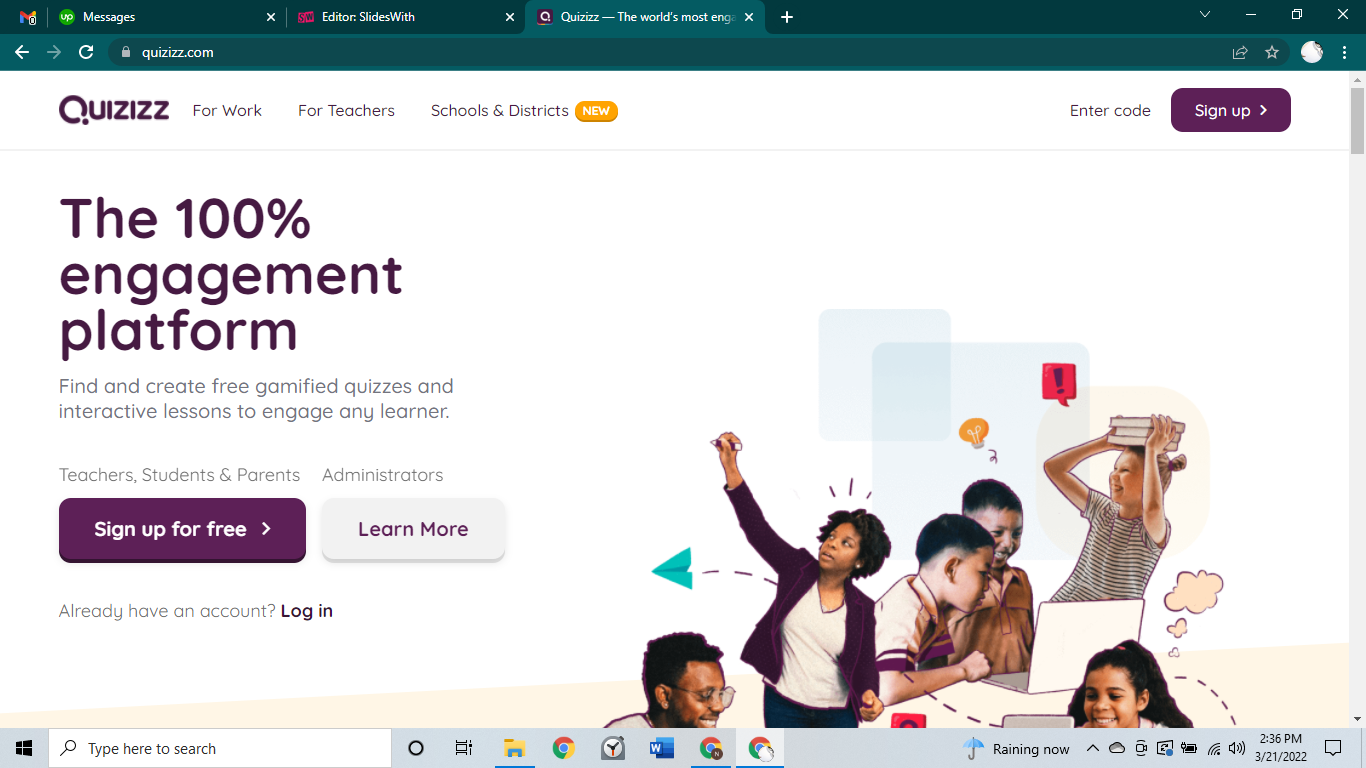This screenshot has height=768, width=1366.
Task: Open the Chrome taskbar icon with N badge
Action: (x=711, y=748)
